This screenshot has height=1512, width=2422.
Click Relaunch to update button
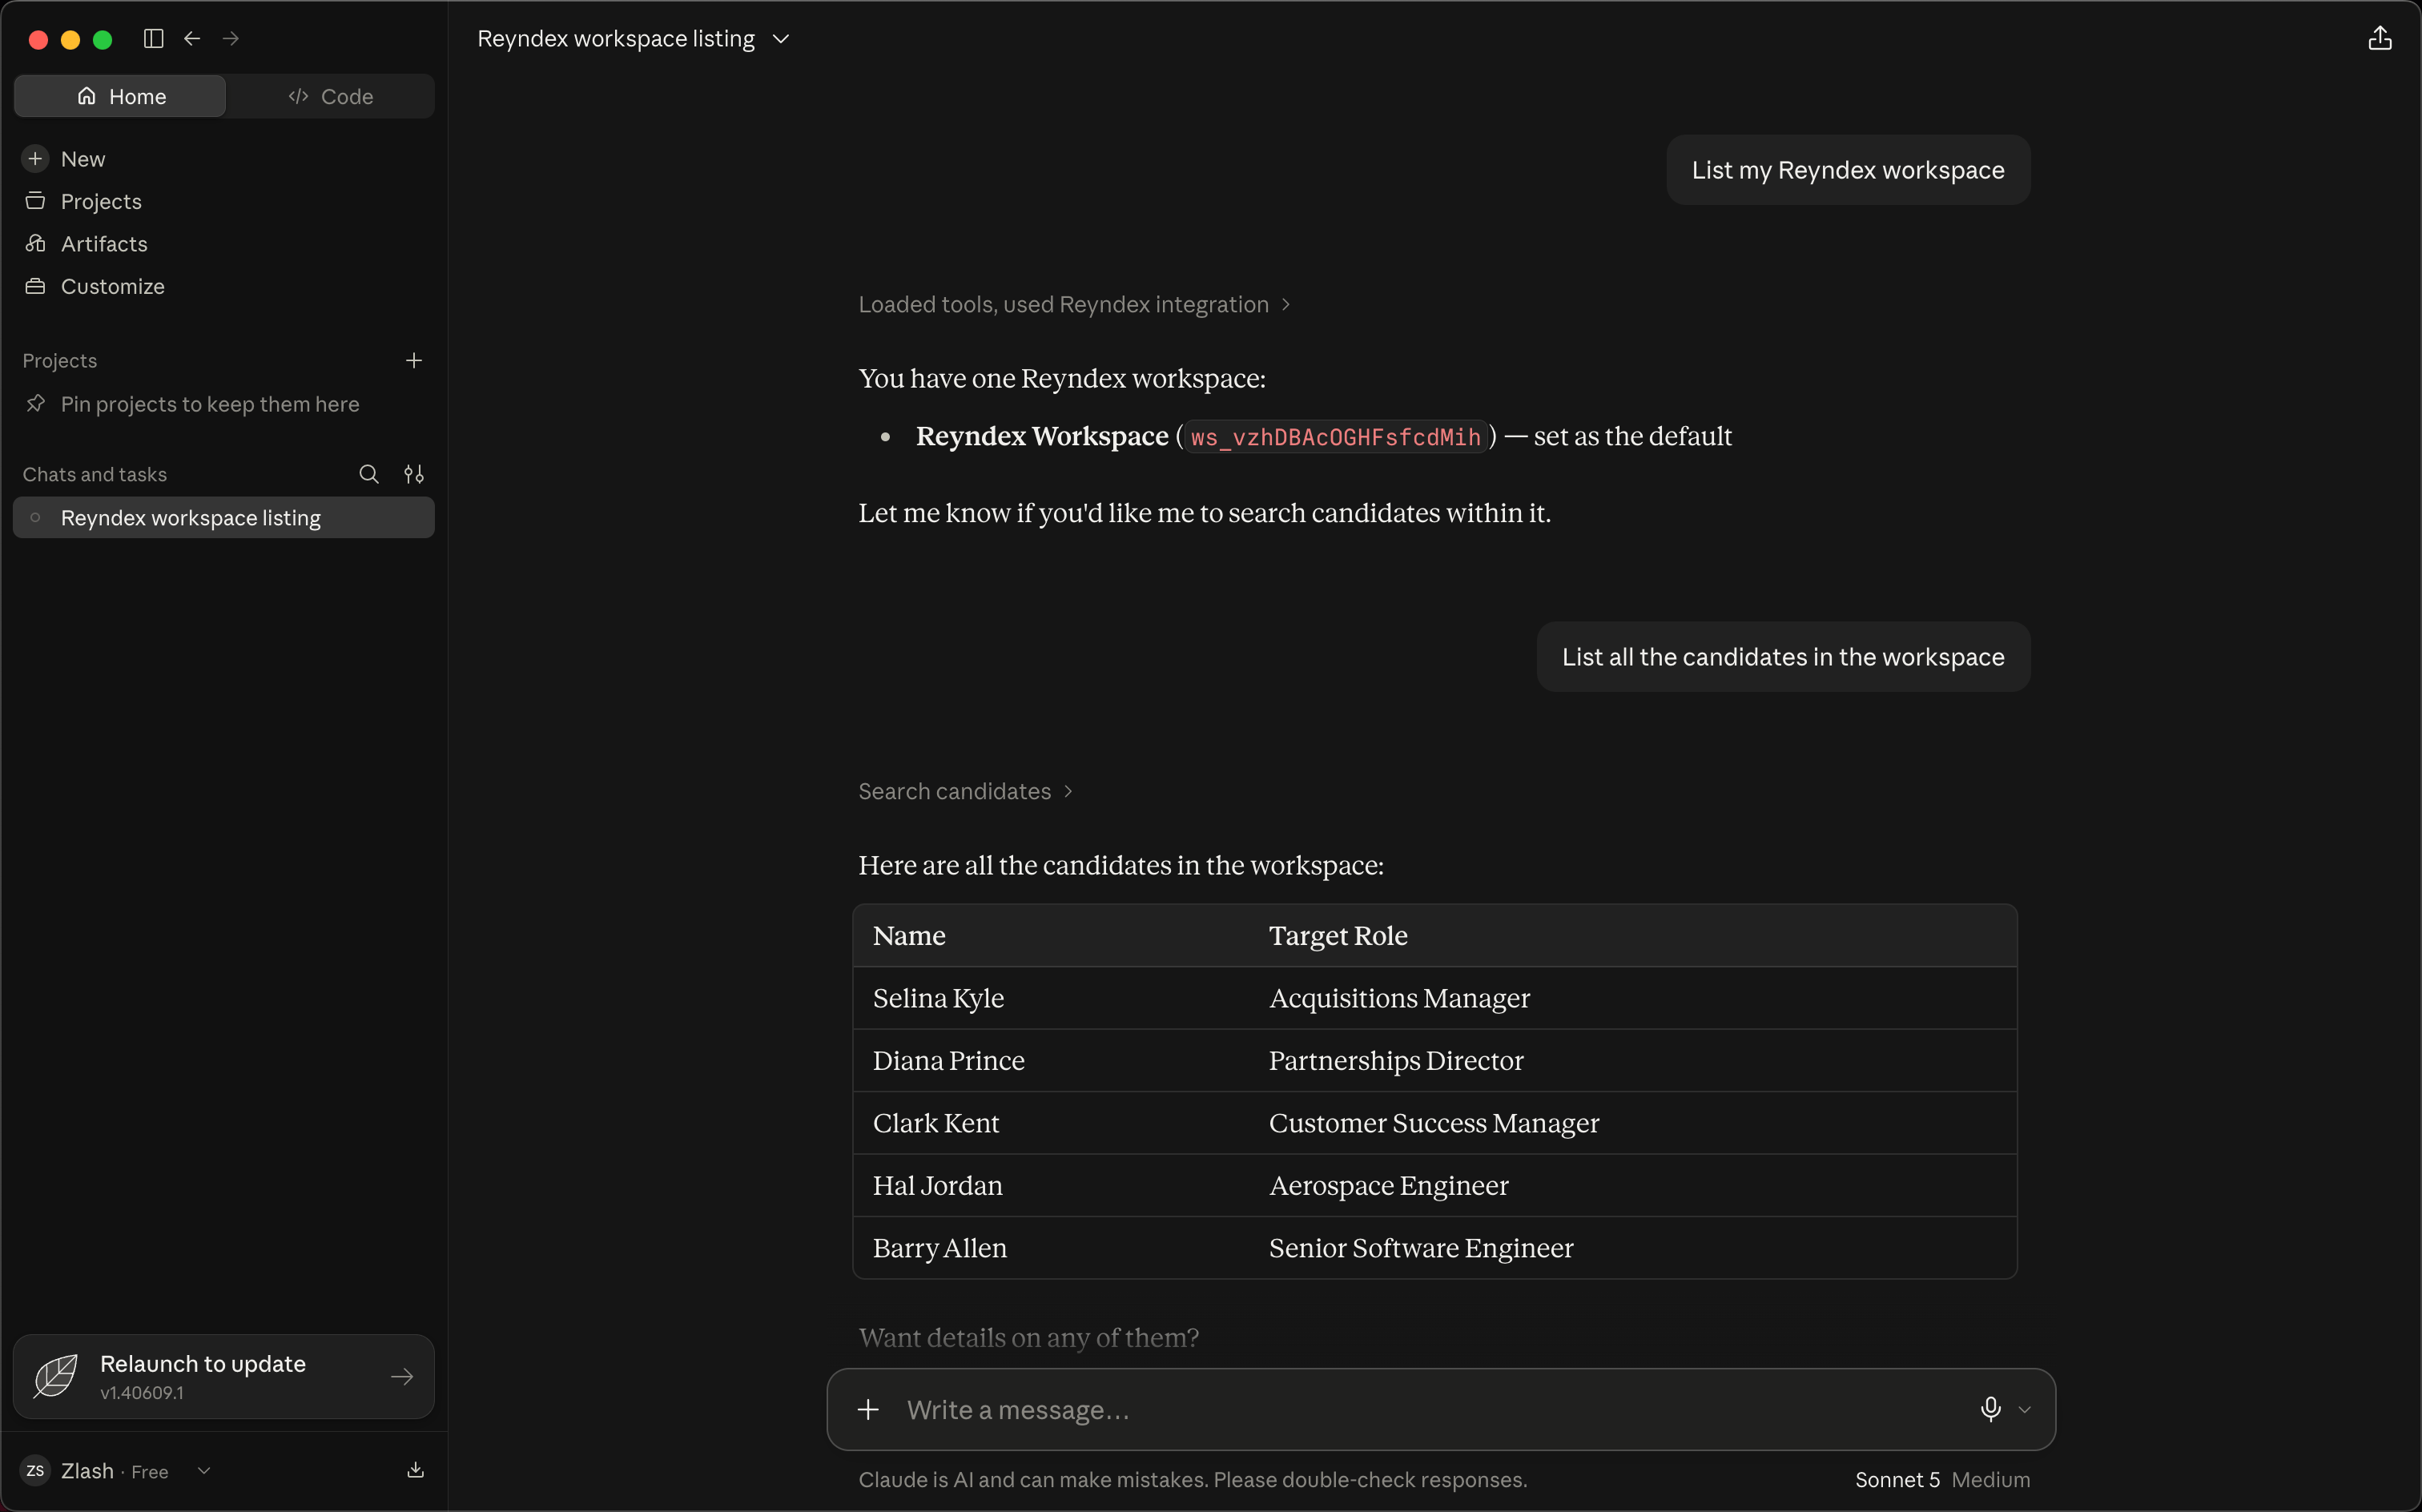[x=224, y=1376]
